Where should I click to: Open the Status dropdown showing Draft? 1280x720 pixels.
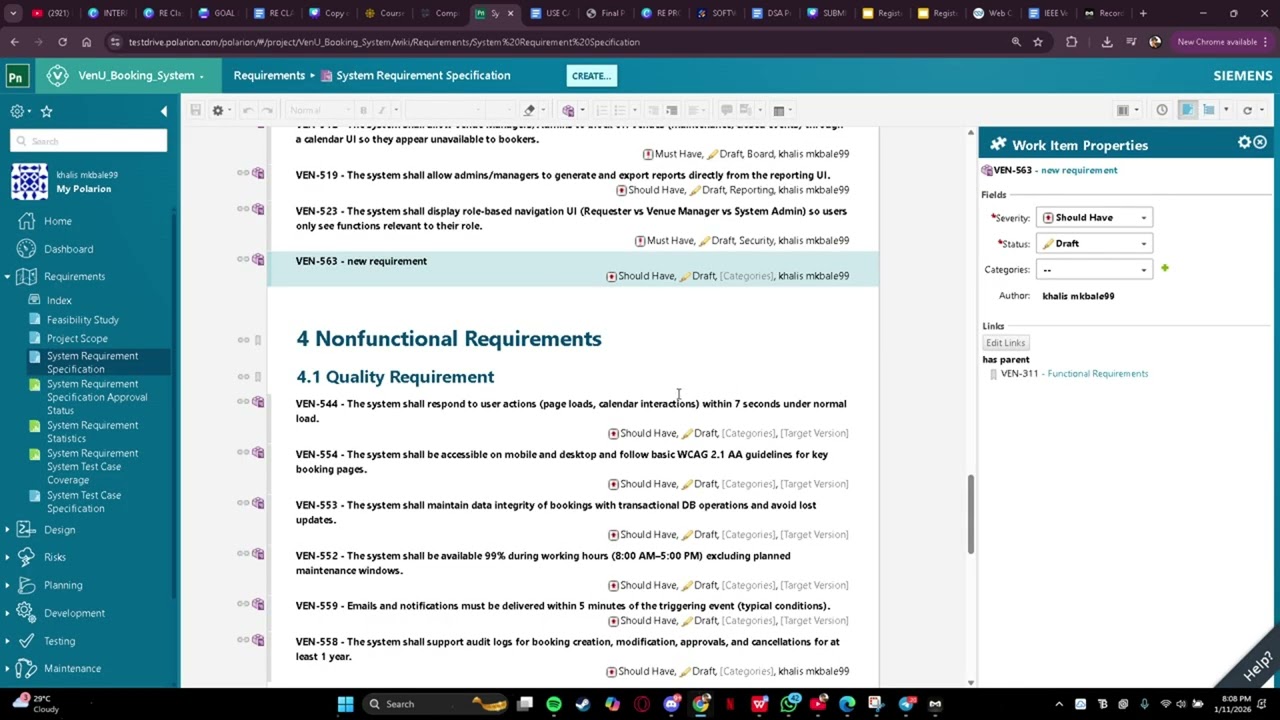click(x=1094, y=243)
